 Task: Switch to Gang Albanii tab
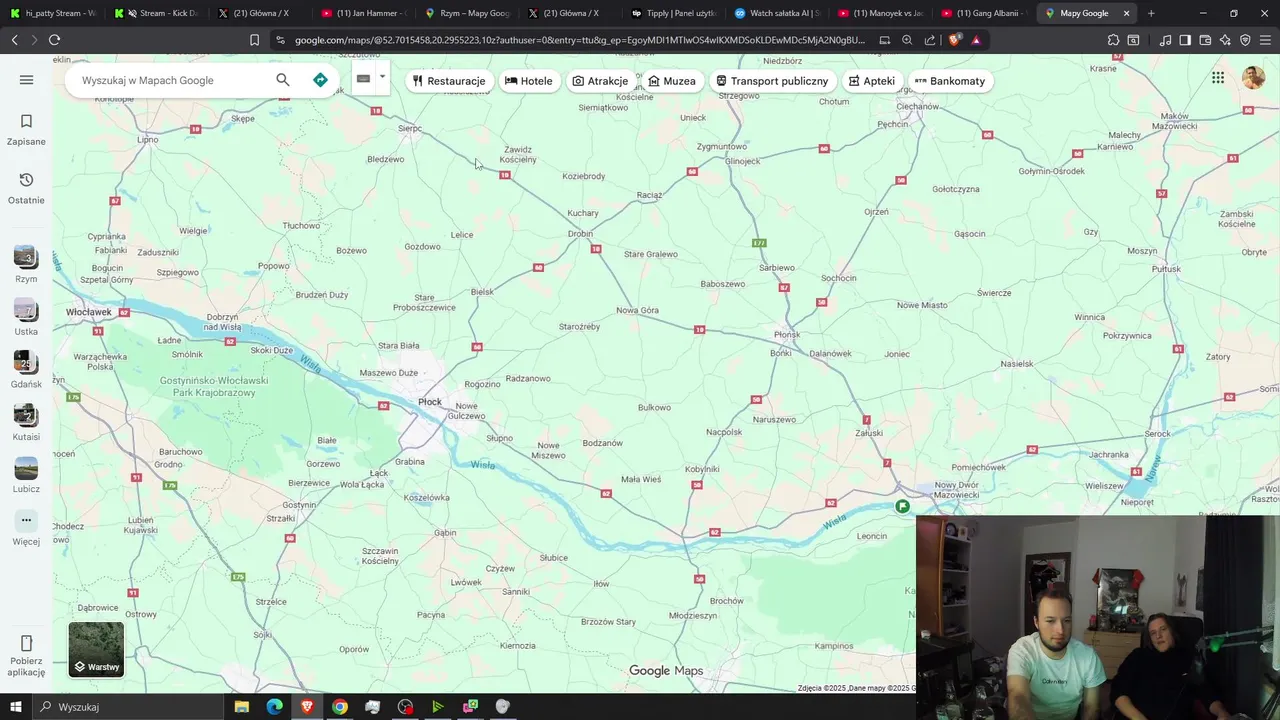pyautogui.click(x=985, y=13)
